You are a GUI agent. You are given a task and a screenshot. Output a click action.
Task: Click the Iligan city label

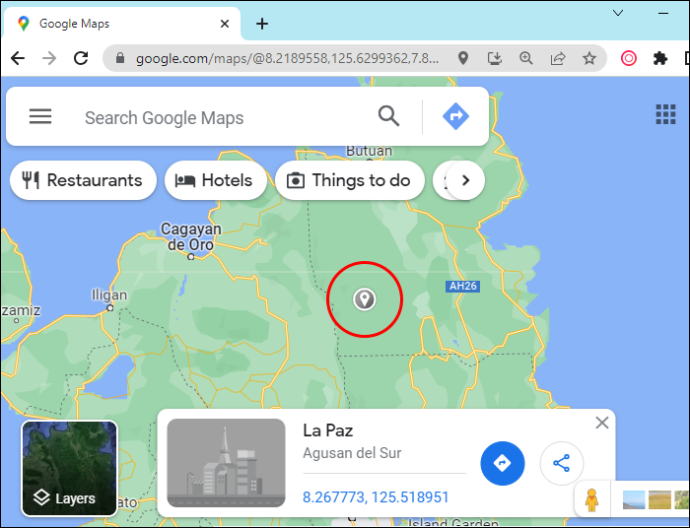coord(109,295)
